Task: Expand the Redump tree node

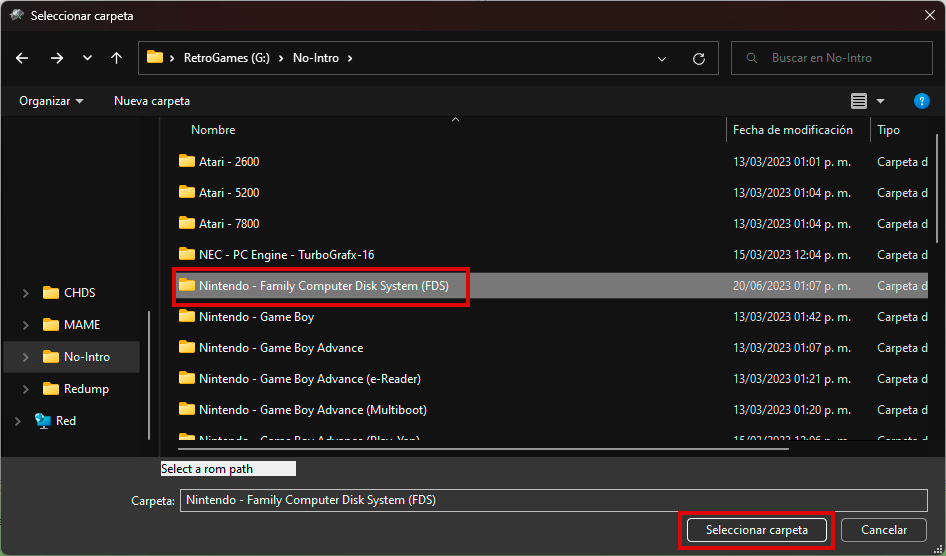Action: (x=25, y=389)
